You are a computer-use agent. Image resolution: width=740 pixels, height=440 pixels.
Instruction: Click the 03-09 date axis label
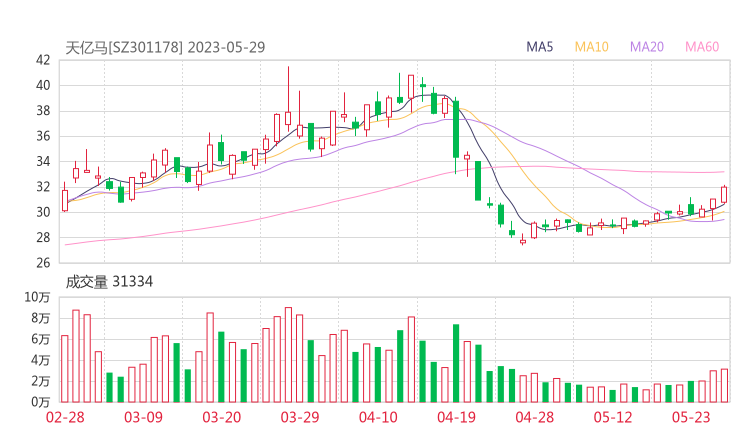(143, 417)
